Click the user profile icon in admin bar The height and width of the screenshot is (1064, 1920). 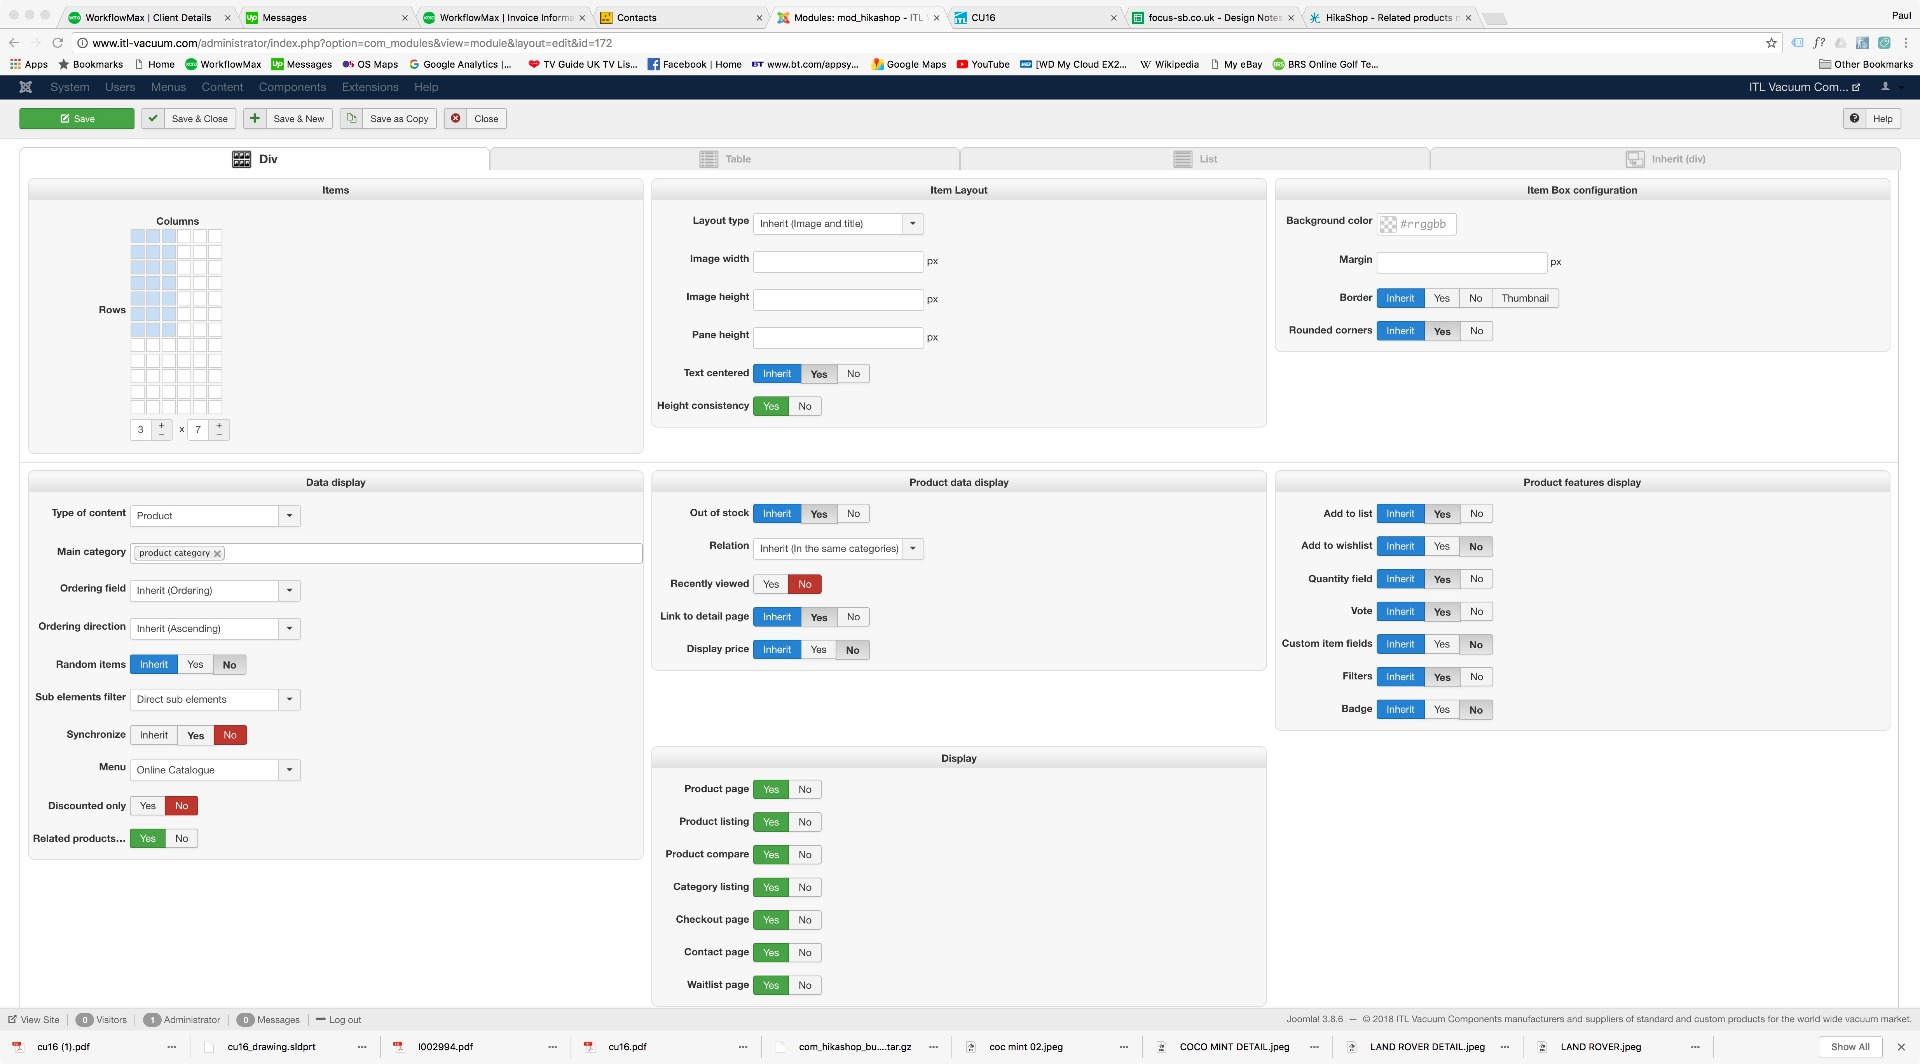tap(1885, 87)
